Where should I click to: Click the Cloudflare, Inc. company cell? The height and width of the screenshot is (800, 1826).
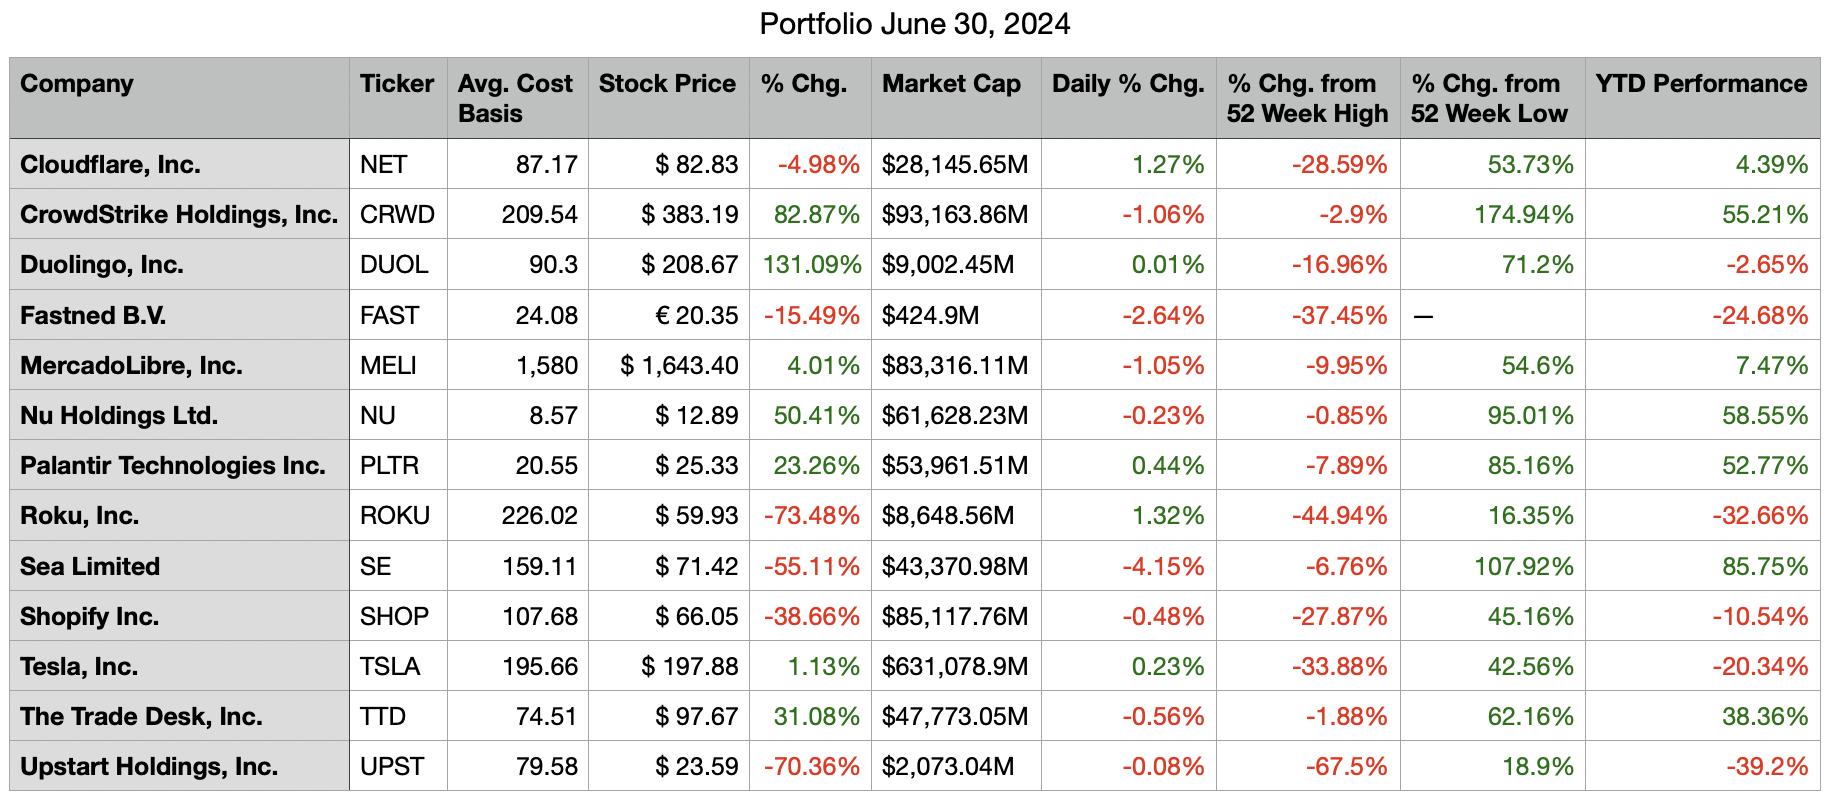click(110, 165)
